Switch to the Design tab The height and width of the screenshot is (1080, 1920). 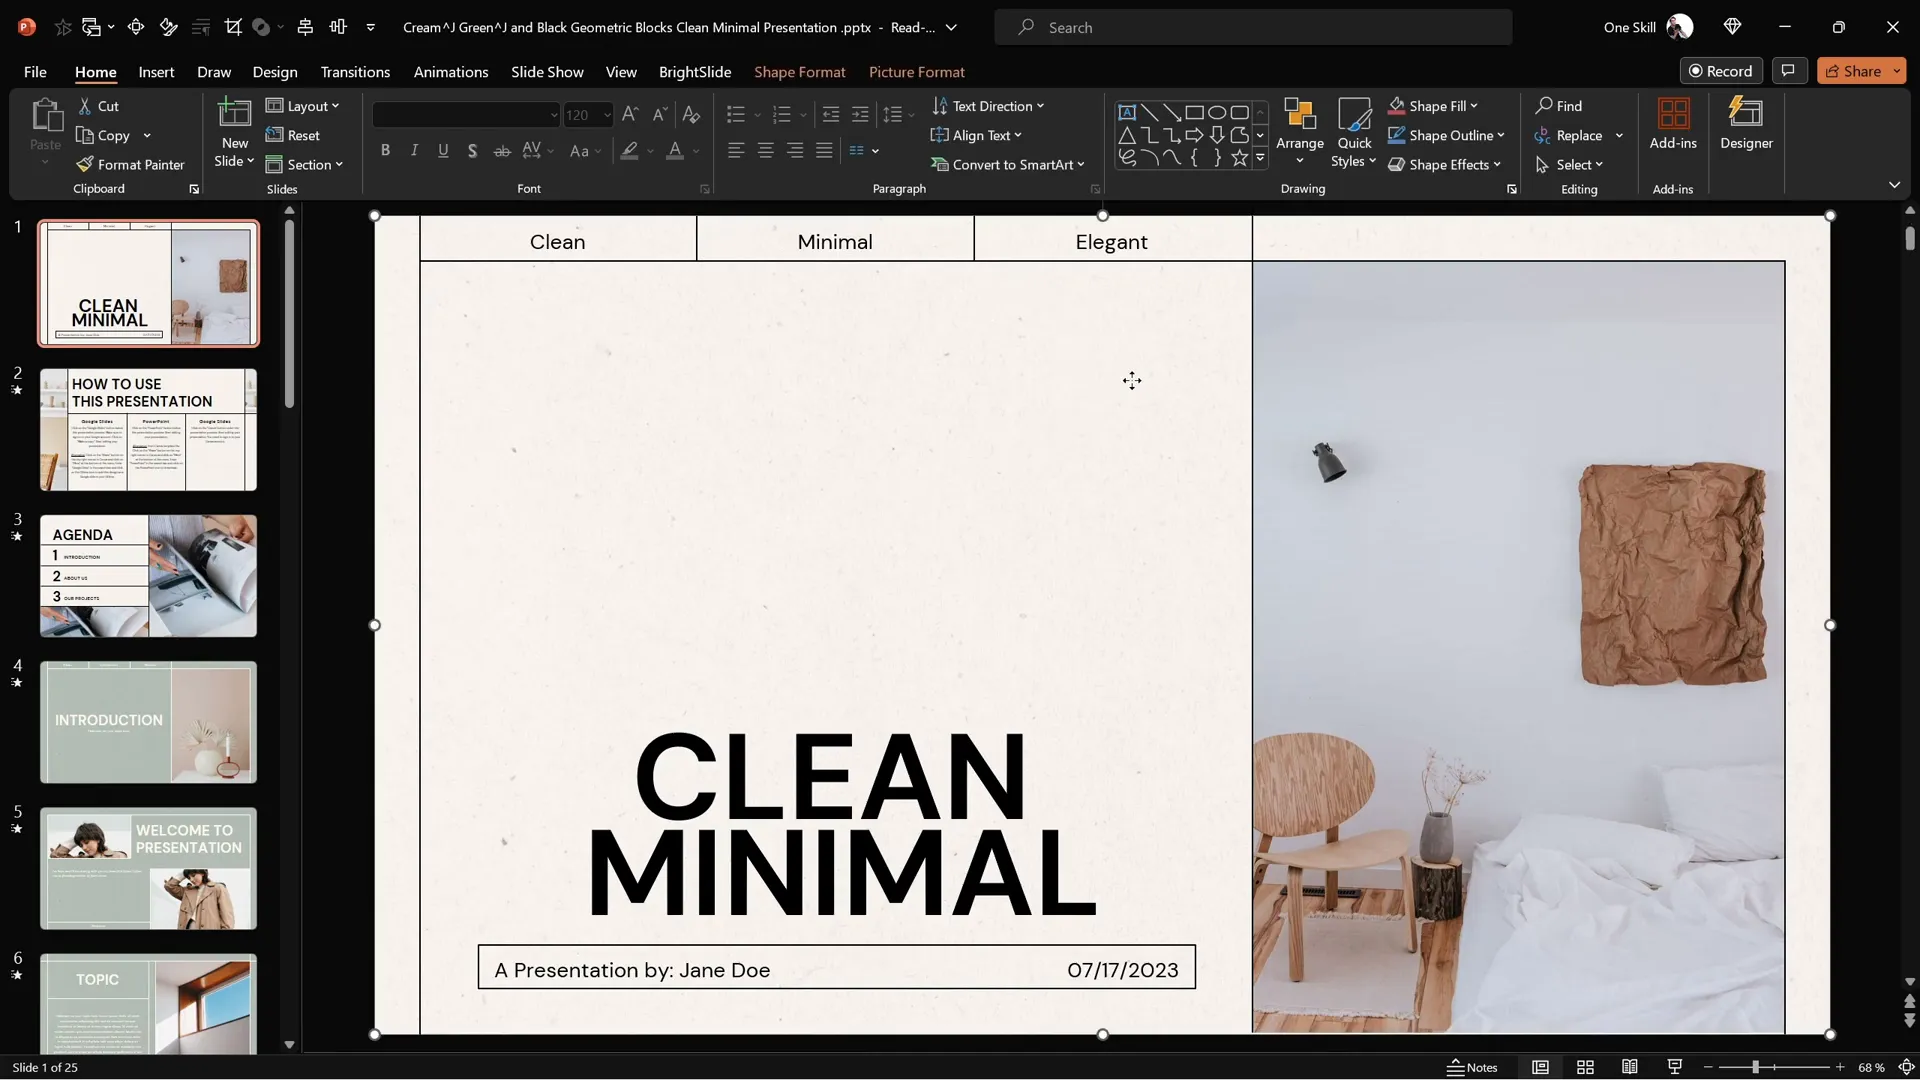point(275,72)
